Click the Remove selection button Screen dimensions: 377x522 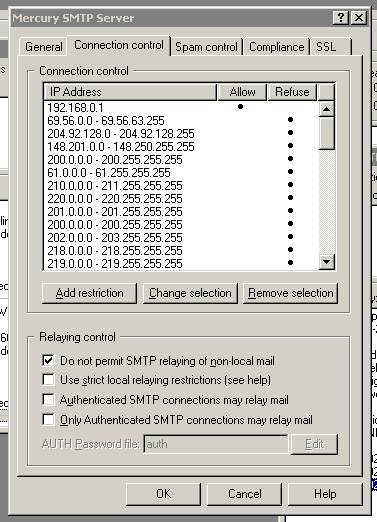pos(290,293)
